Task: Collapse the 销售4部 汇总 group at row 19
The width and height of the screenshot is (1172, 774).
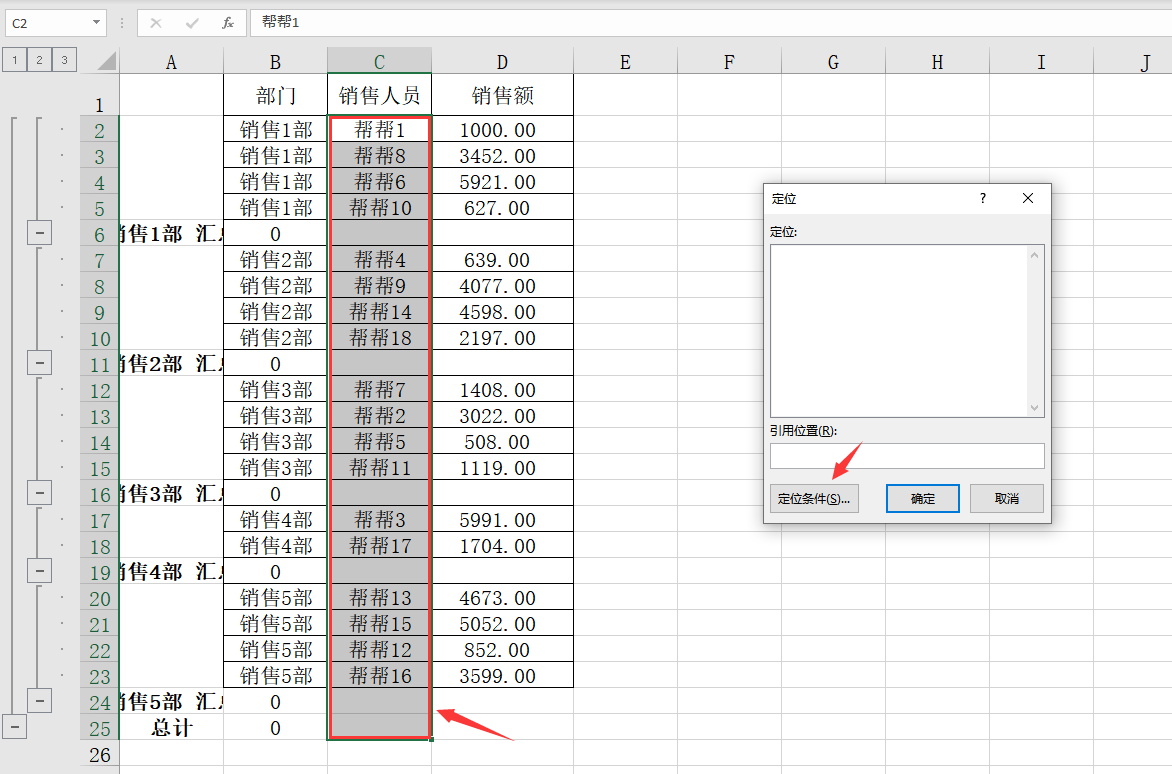Action: tap(40, 571)
